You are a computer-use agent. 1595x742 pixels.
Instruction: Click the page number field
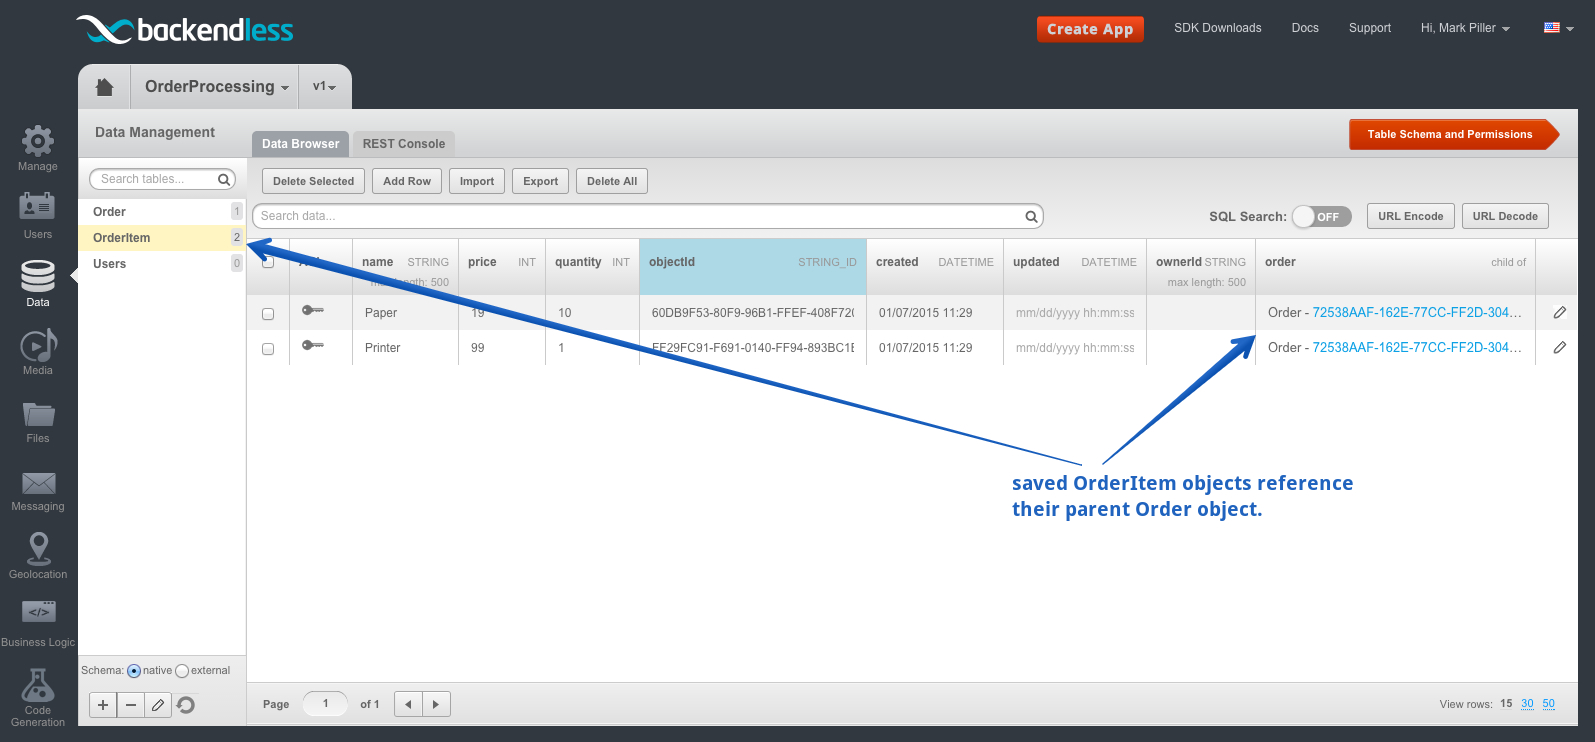325,704
